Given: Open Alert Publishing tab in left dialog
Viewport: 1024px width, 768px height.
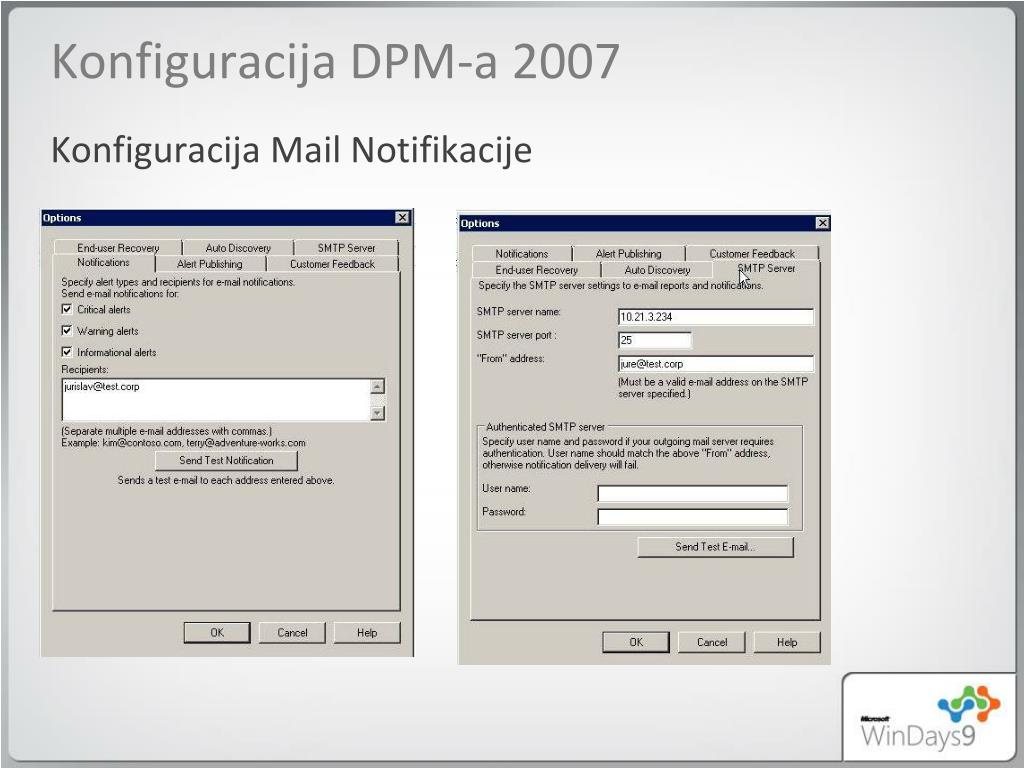Looking at the screenshot, I should pyautogui.click(x=210, y=264).
